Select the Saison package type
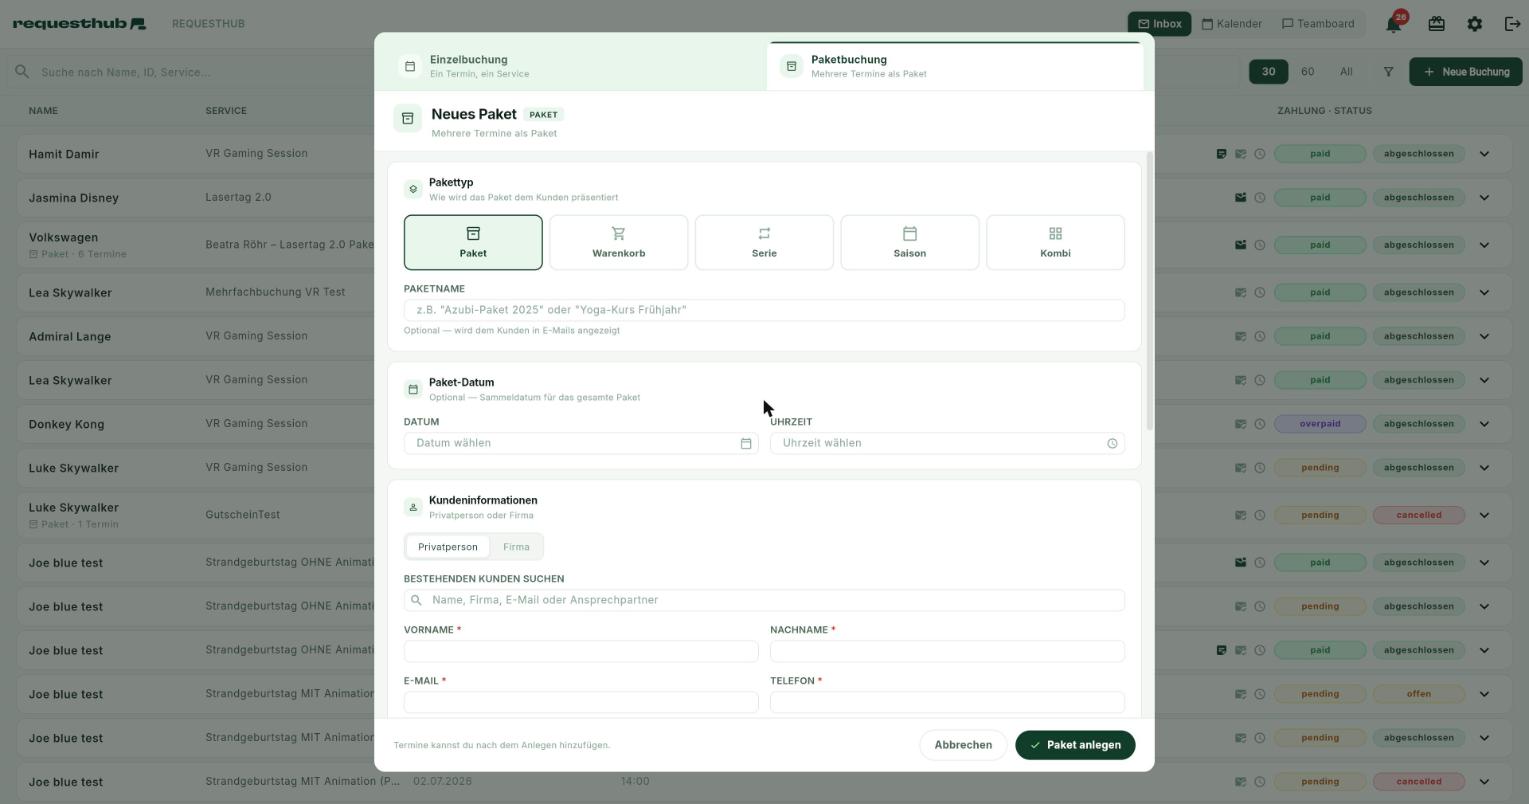 [909, 242]
